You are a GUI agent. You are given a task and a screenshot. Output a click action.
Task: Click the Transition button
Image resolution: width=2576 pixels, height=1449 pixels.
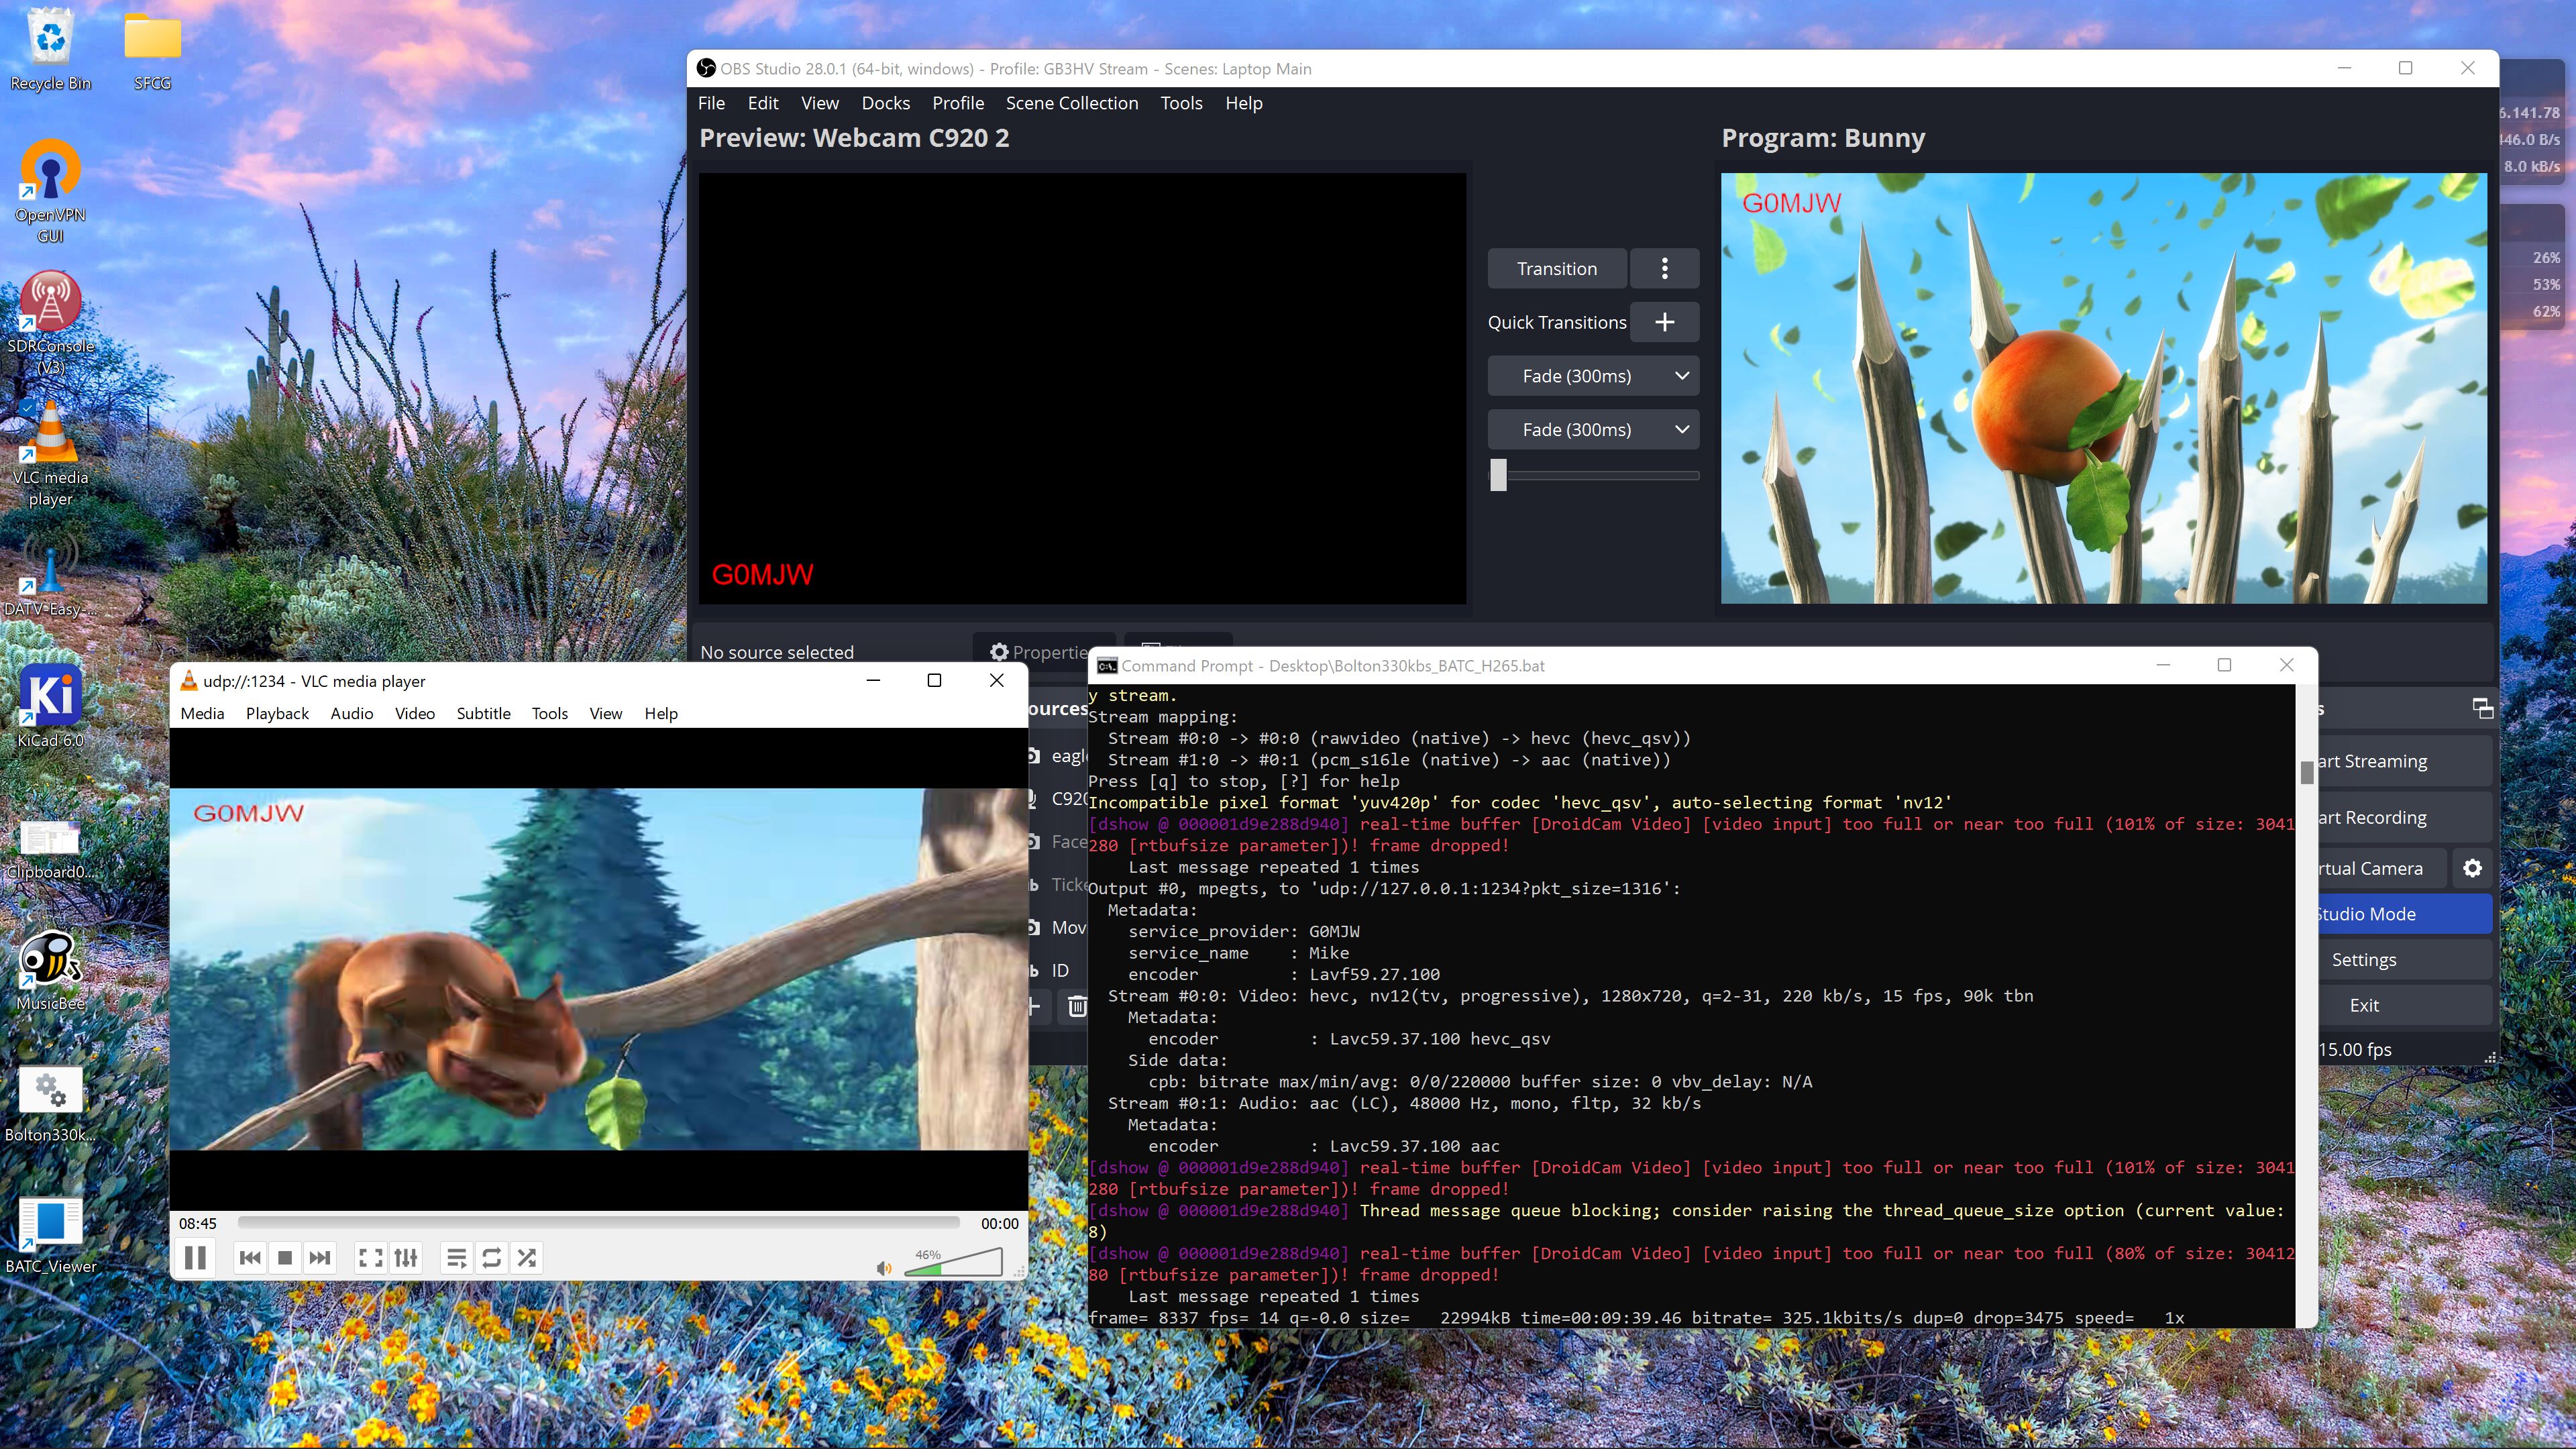pyautogui.click(x=1556, y=268)
